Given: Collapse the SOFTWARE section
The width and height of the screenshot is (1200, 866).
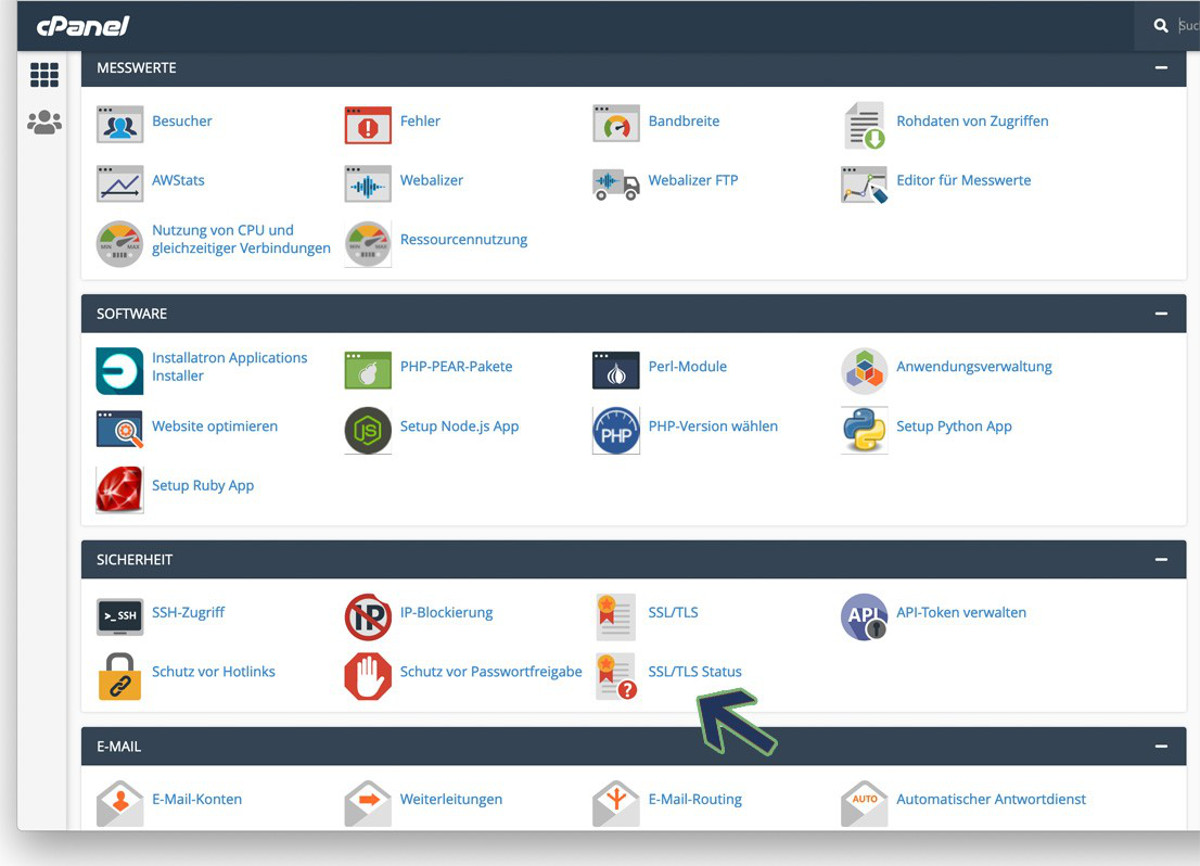Looking at the screenshot, I should click(1161, 314).
